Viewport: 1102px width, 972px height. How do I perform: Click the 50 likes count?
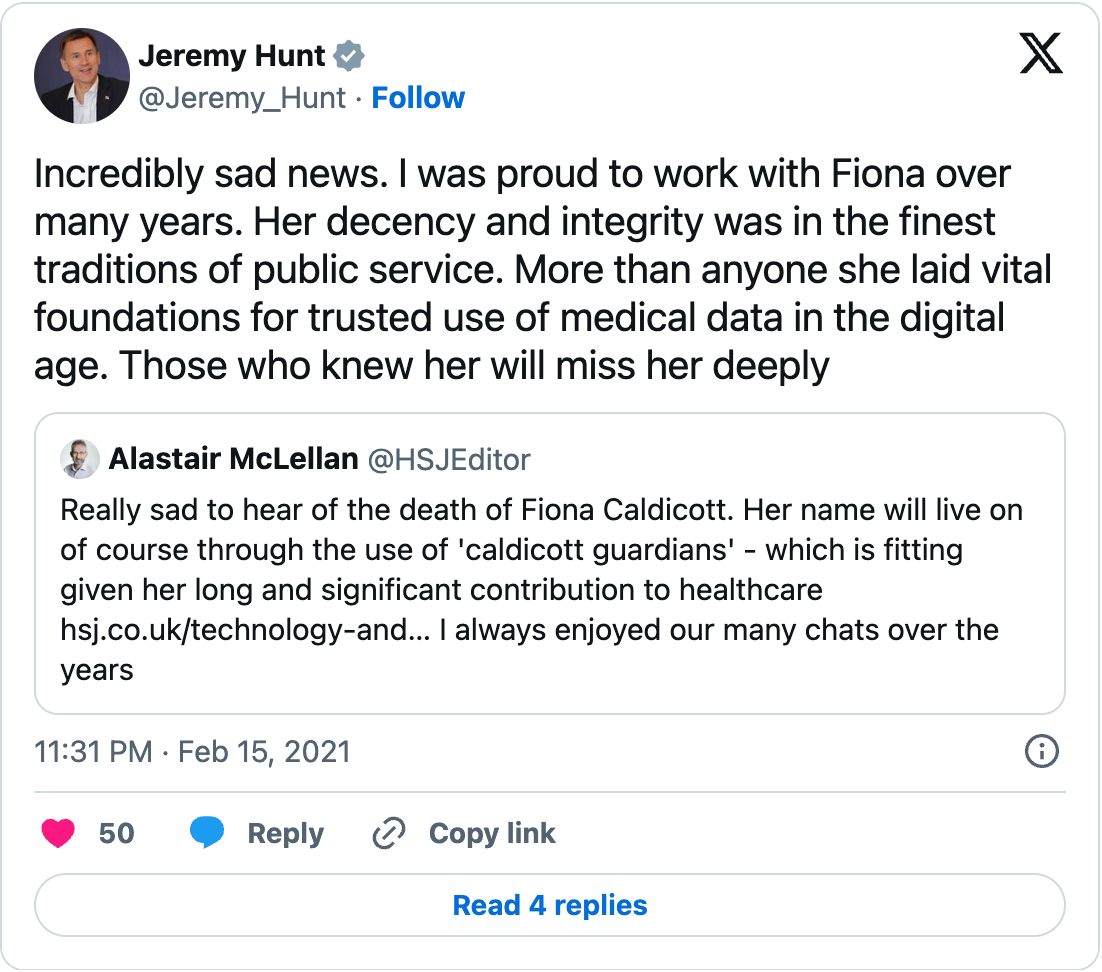(x=116, y=833)
